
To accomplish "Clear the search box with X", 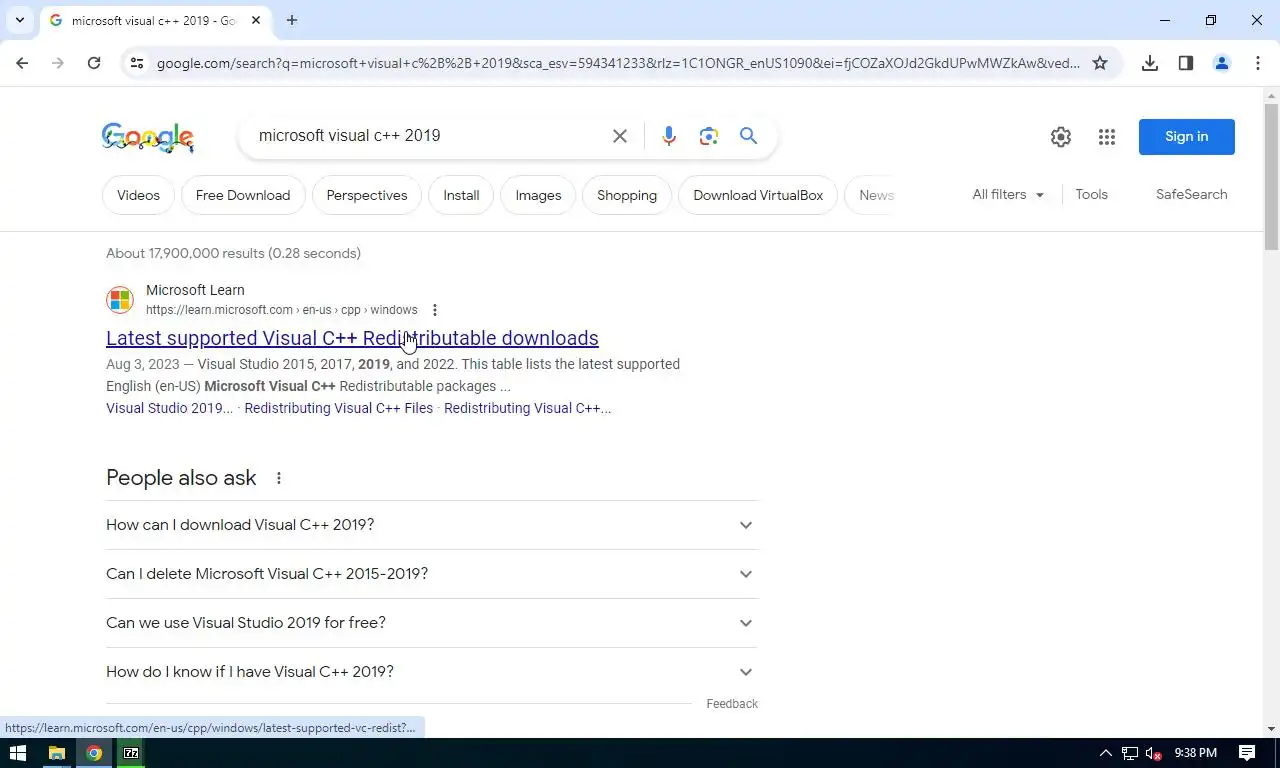I will (x=620, y=136).
